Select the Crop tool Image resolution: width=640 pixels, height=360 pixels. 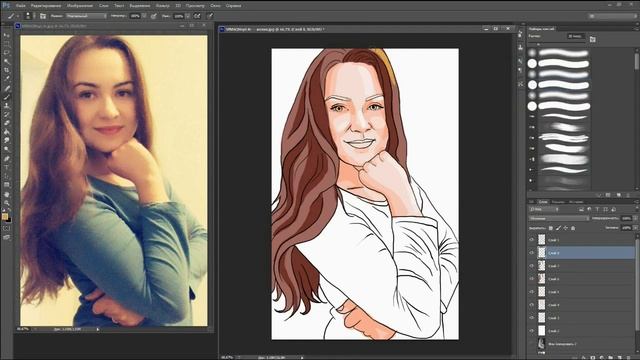pos(7,70)
